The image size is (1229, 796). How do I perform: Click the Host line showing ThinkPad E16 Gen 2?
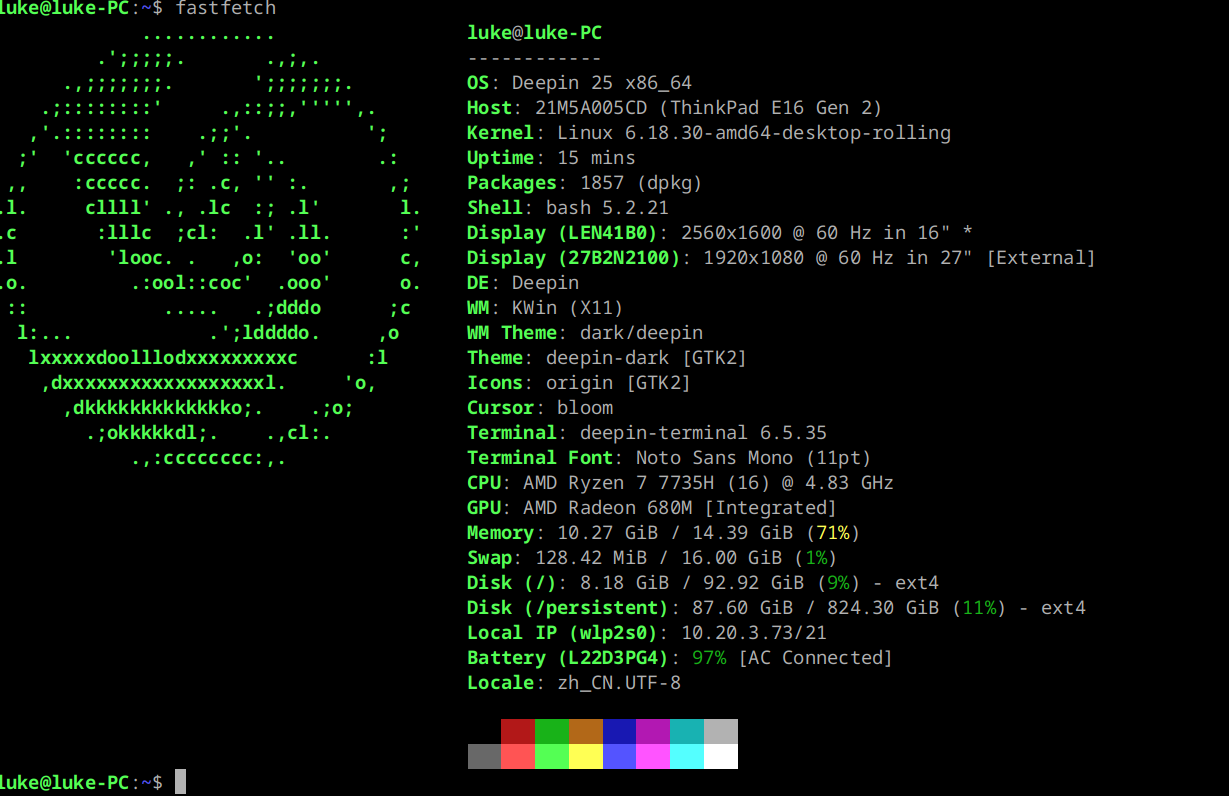click(675, 108)
